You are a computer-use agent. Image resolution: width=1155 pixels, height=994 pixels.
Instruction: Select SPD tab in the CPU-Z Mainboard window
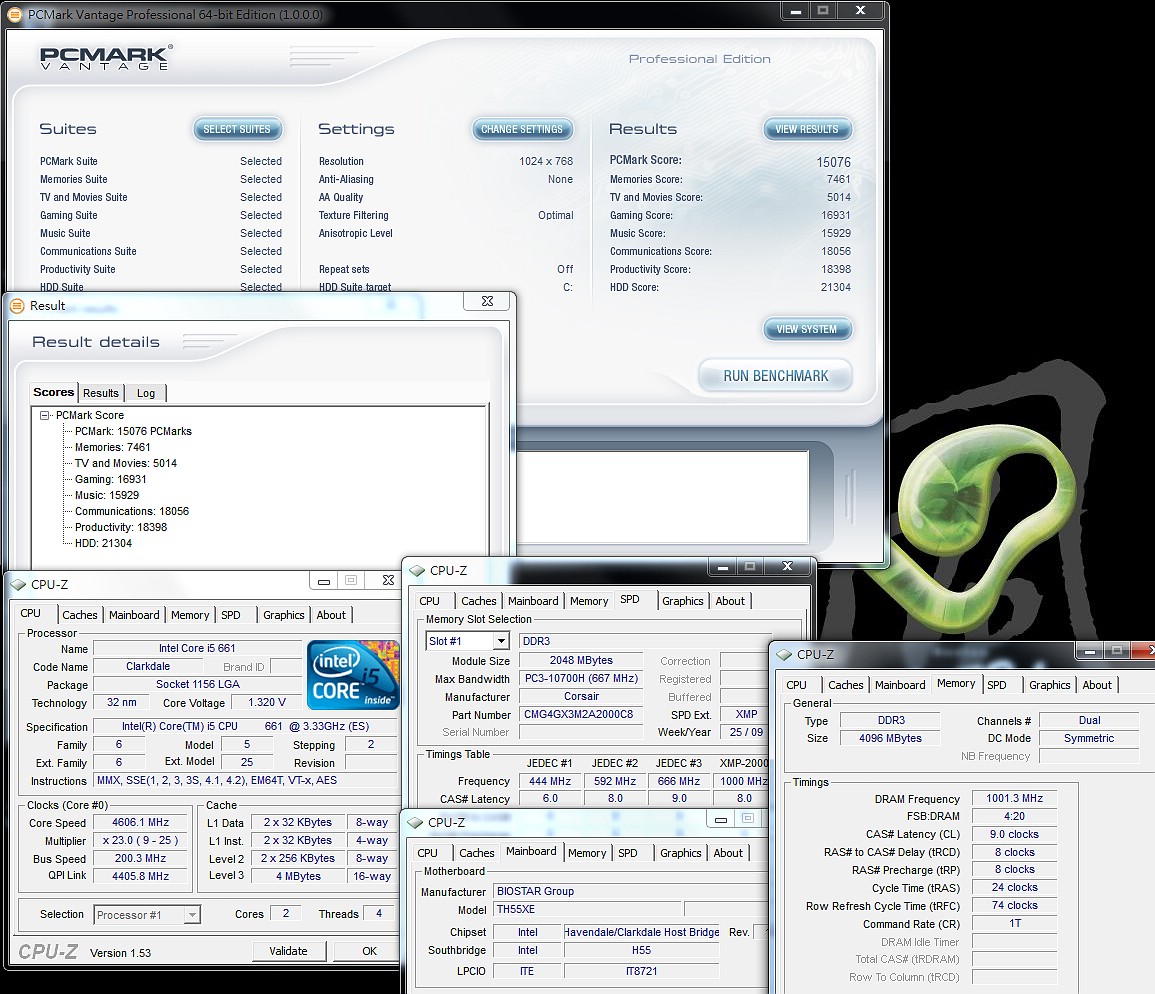tap(628, 853)
